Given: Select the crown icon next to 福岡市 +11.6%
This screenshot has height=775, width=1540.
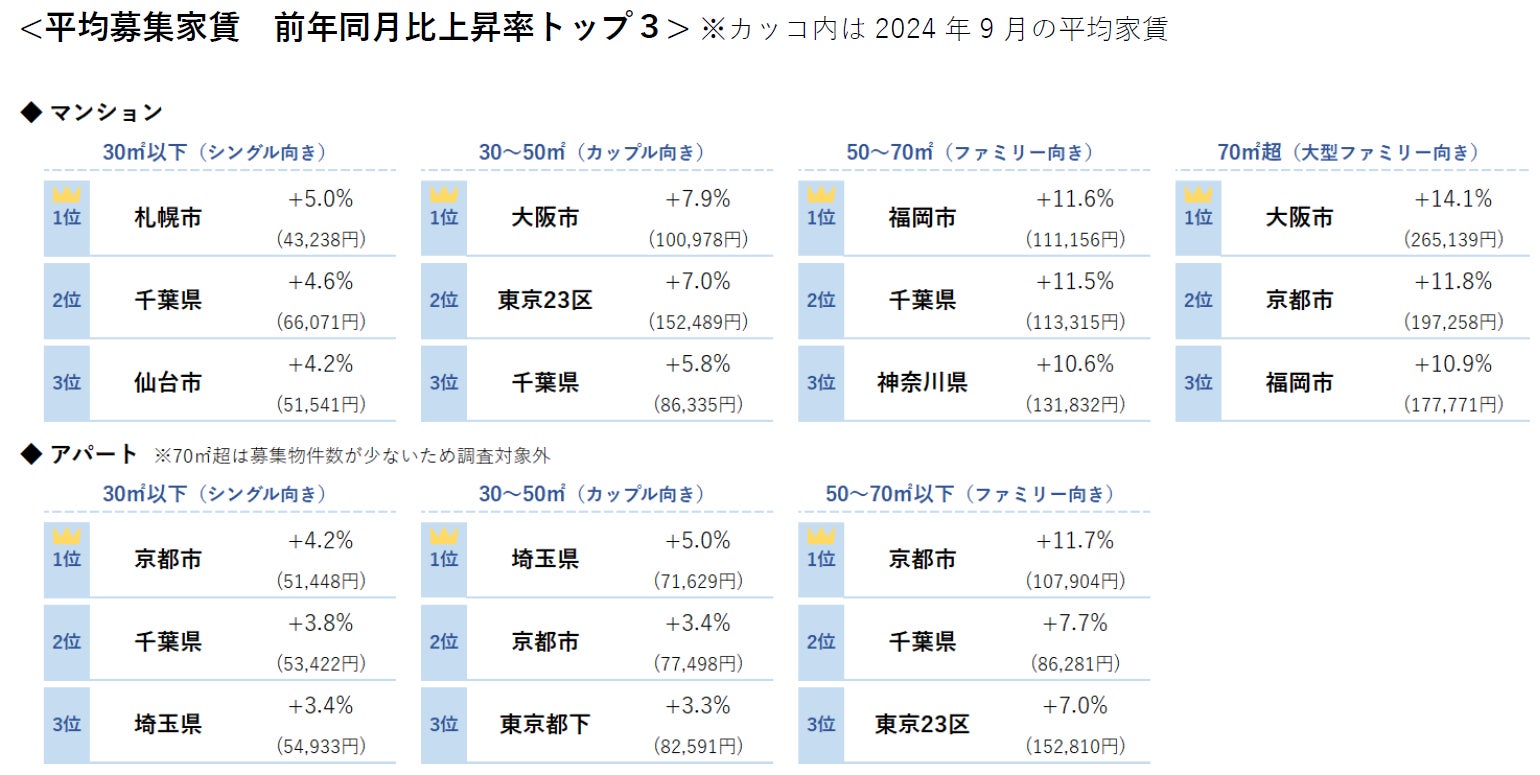Looking at the screenshot, I should [x=820, y=194].
